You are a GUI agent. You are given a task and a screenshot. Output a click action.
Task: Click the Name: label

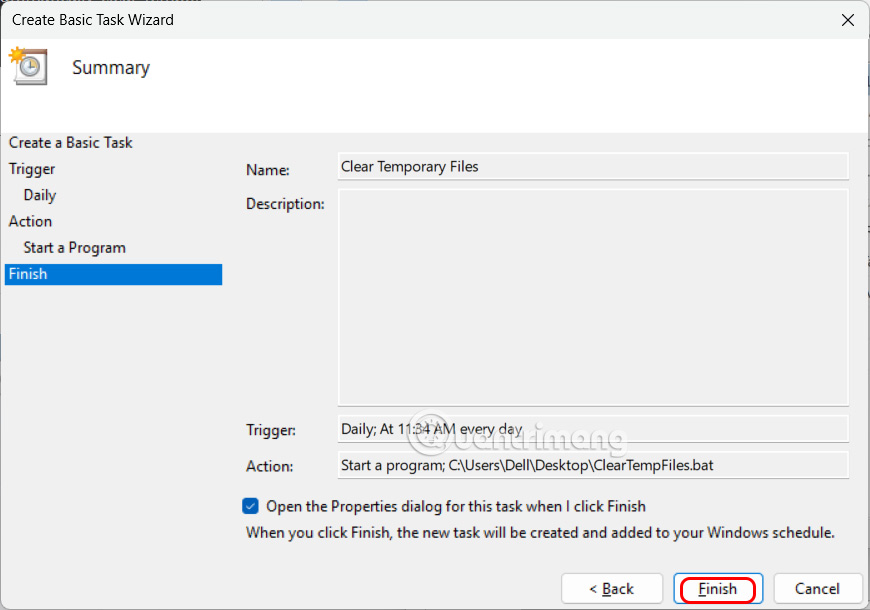click(x=268, y=170)
